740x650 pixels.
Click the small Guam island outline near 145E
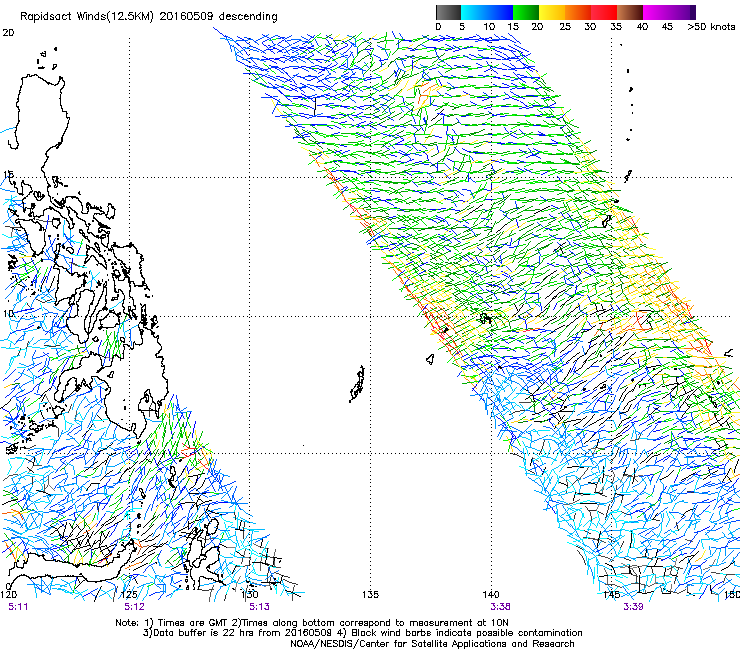606,220
